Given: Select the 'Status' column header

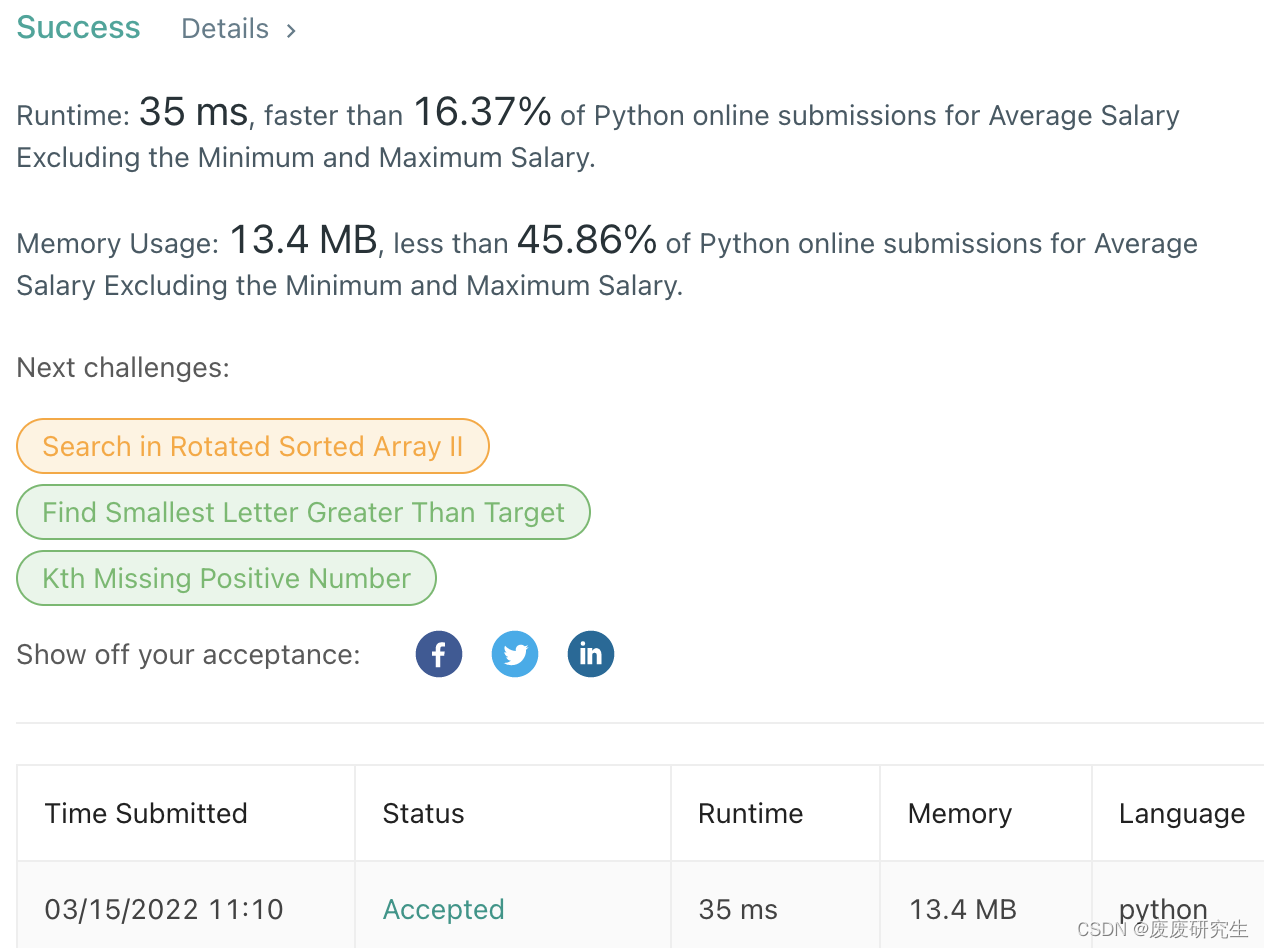Looking at the screenshot, I should click(423, 813).
